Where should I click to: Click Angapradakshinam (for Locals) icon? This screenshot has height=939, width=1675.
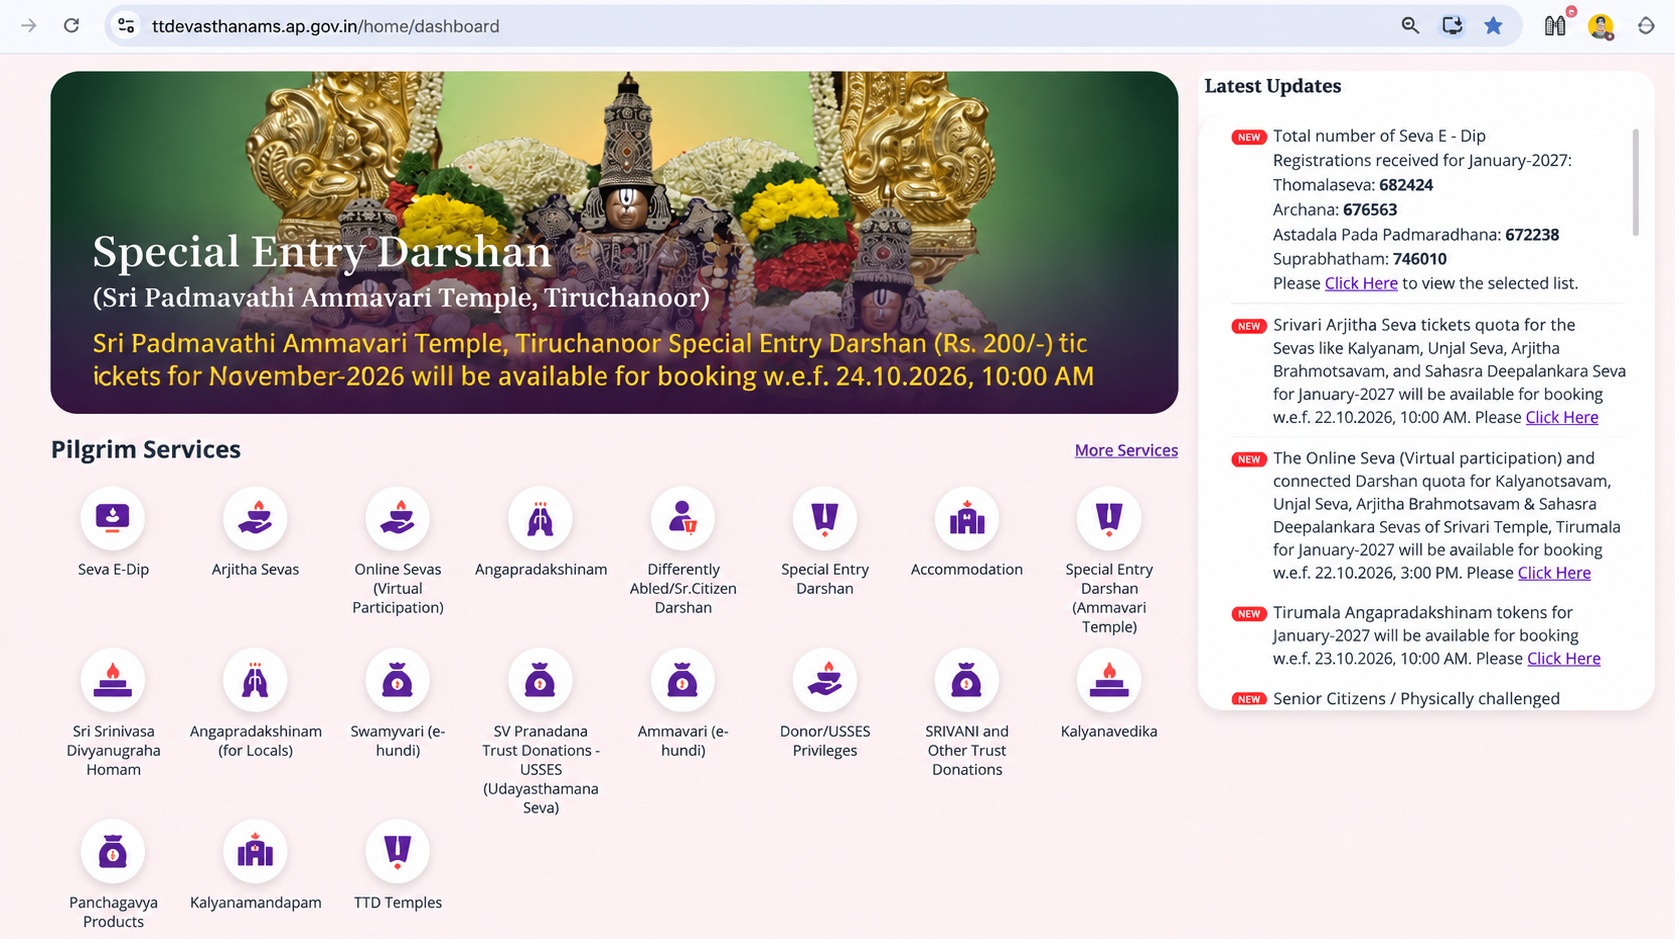pyautogui.click(x=255, y=680)
